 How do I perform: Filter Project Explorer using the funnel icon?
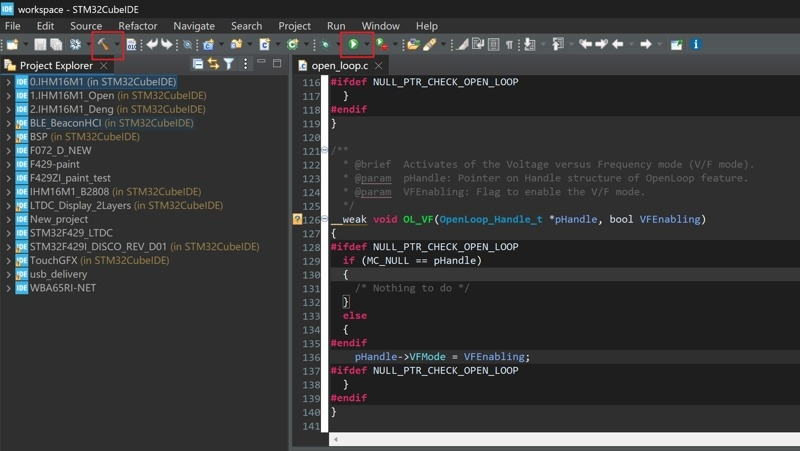pyautogui.click(x=229, y=64)
